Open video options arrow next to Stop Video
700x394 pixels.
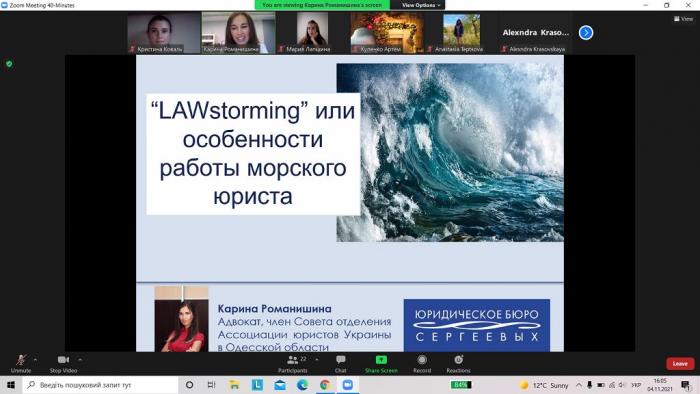pos(80,359)
